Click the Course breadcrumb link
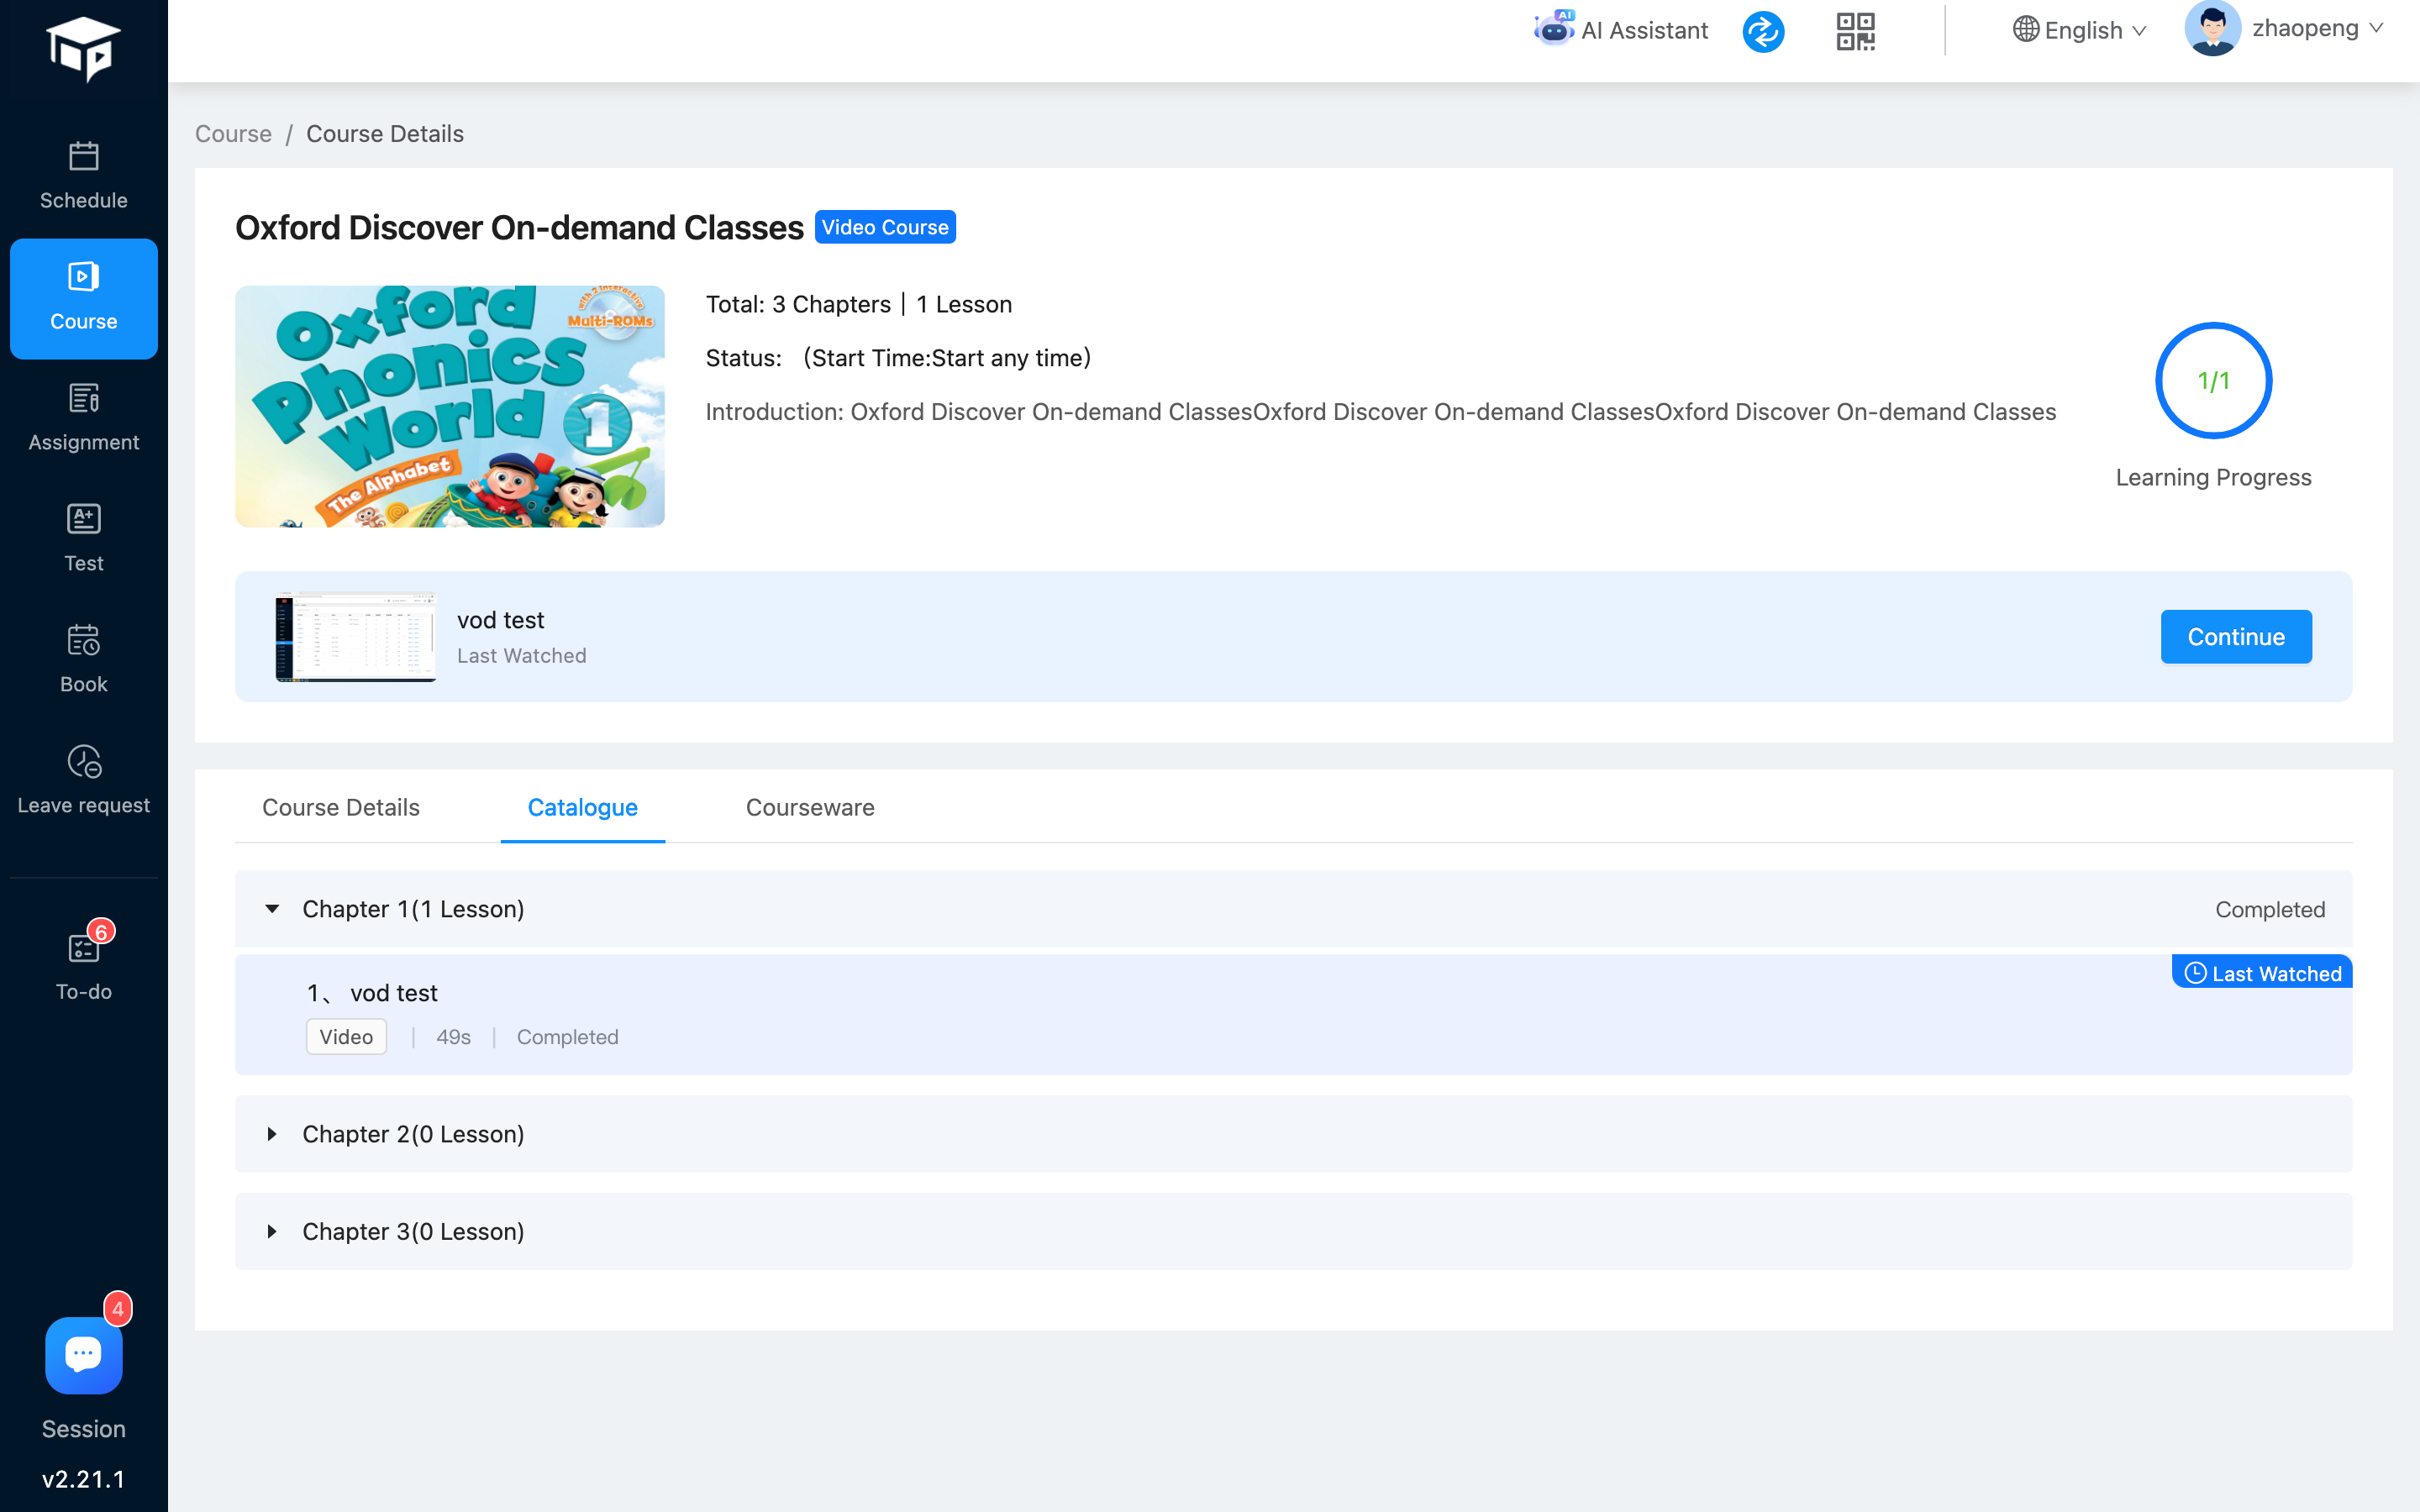Viewport: 2420px width, 1512px height. pos(233,134)
